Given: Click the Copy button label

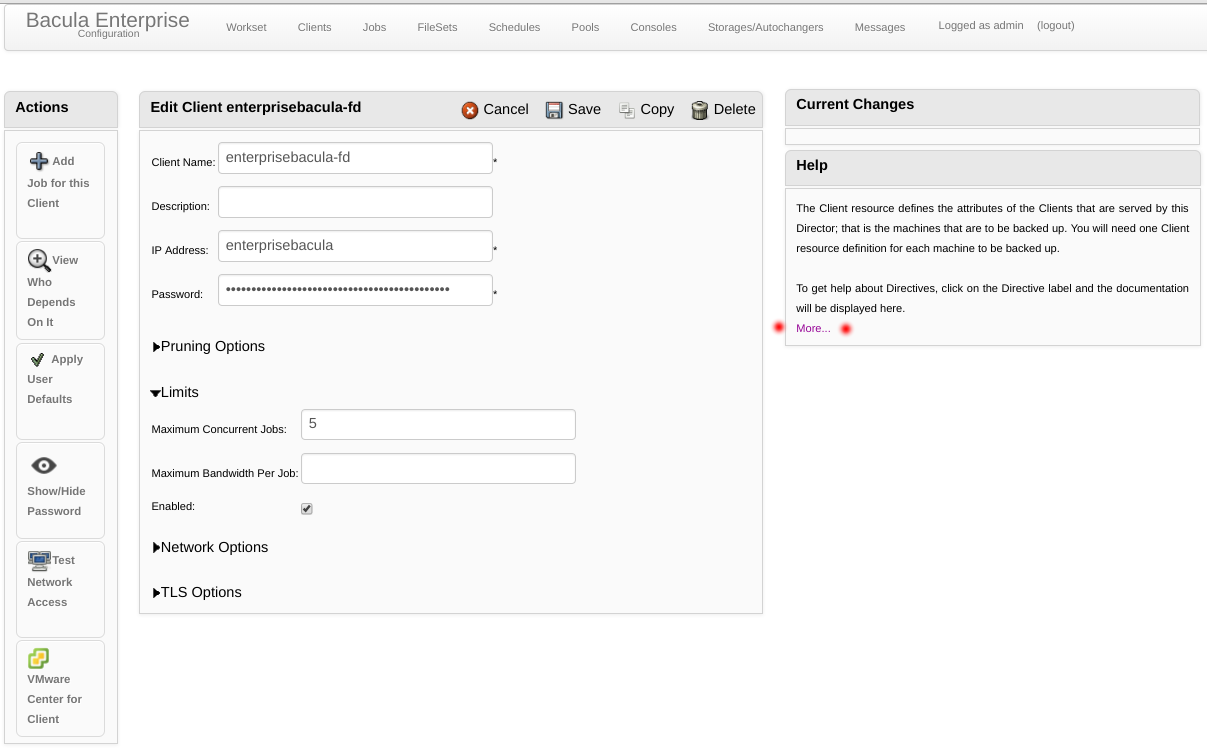Looking at the screenshot, I should 657,110.
